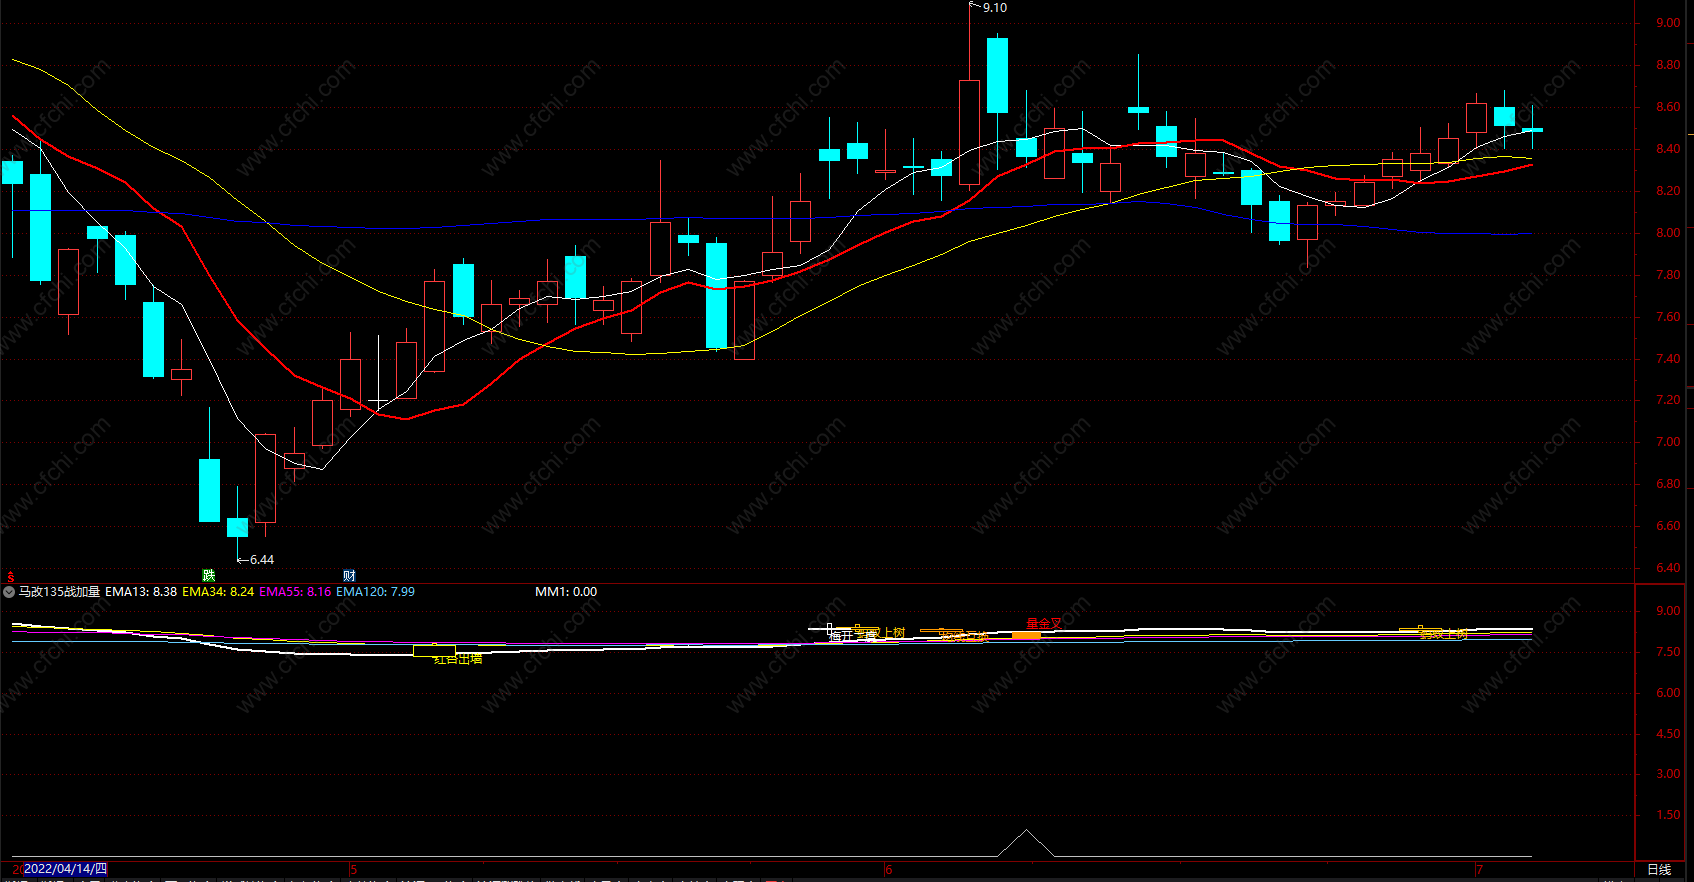Click month 6 marker on time axis
The width and height of the screenshot is (1694, 882).
[x=888, y=870]
